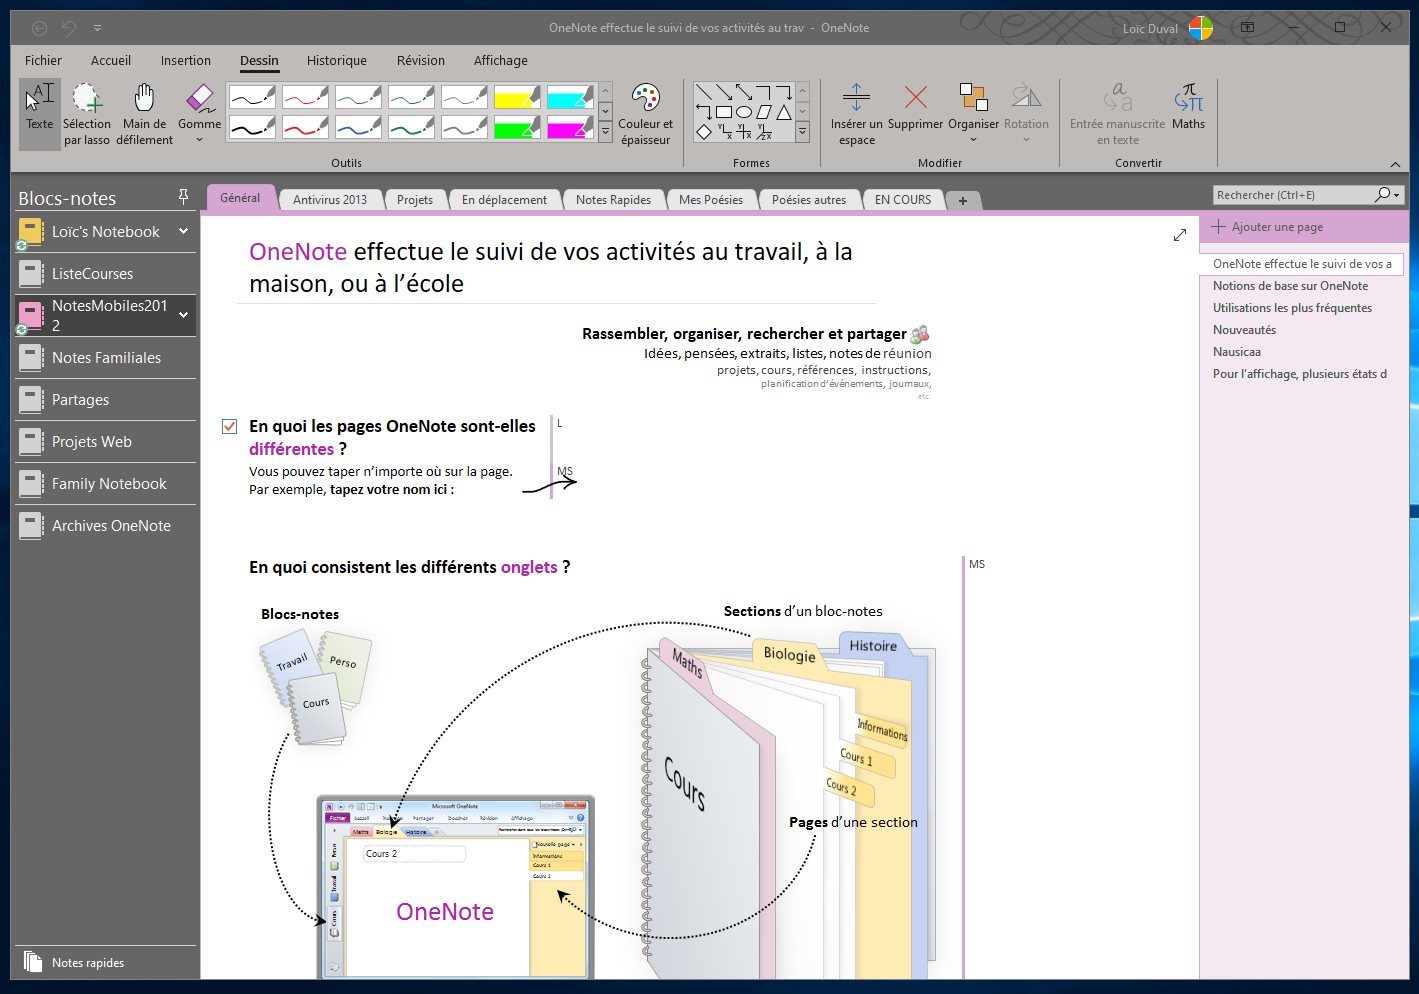Pick the thin black pen
The height and width of the screenshot is (994, 1419).
pyautogui.click(x=253, y=97)
